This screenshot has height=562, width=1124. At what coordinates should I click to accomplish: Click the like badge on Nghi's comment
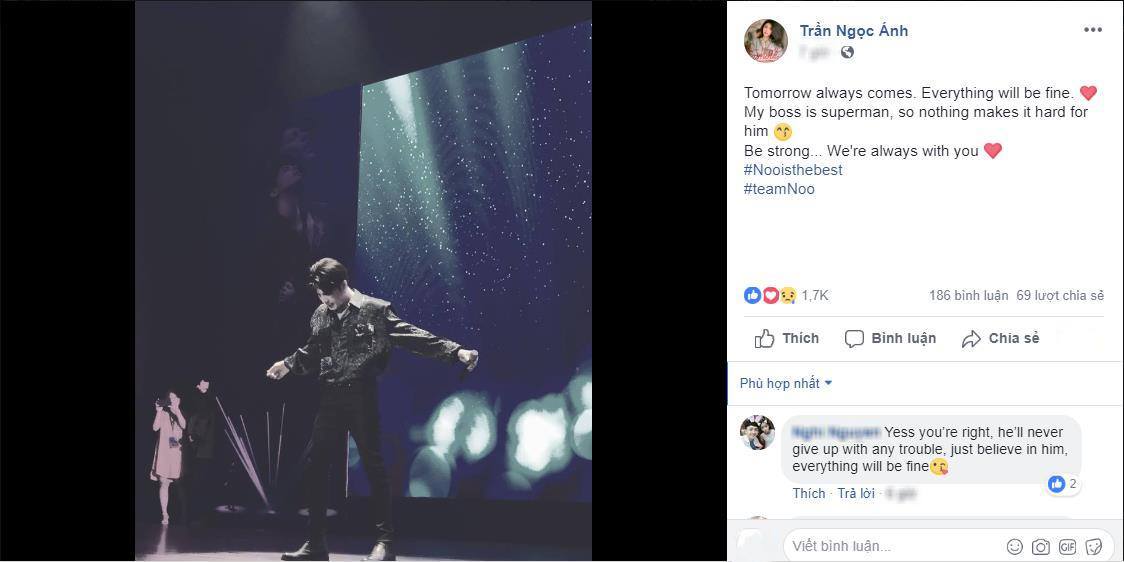(1062, 484)
